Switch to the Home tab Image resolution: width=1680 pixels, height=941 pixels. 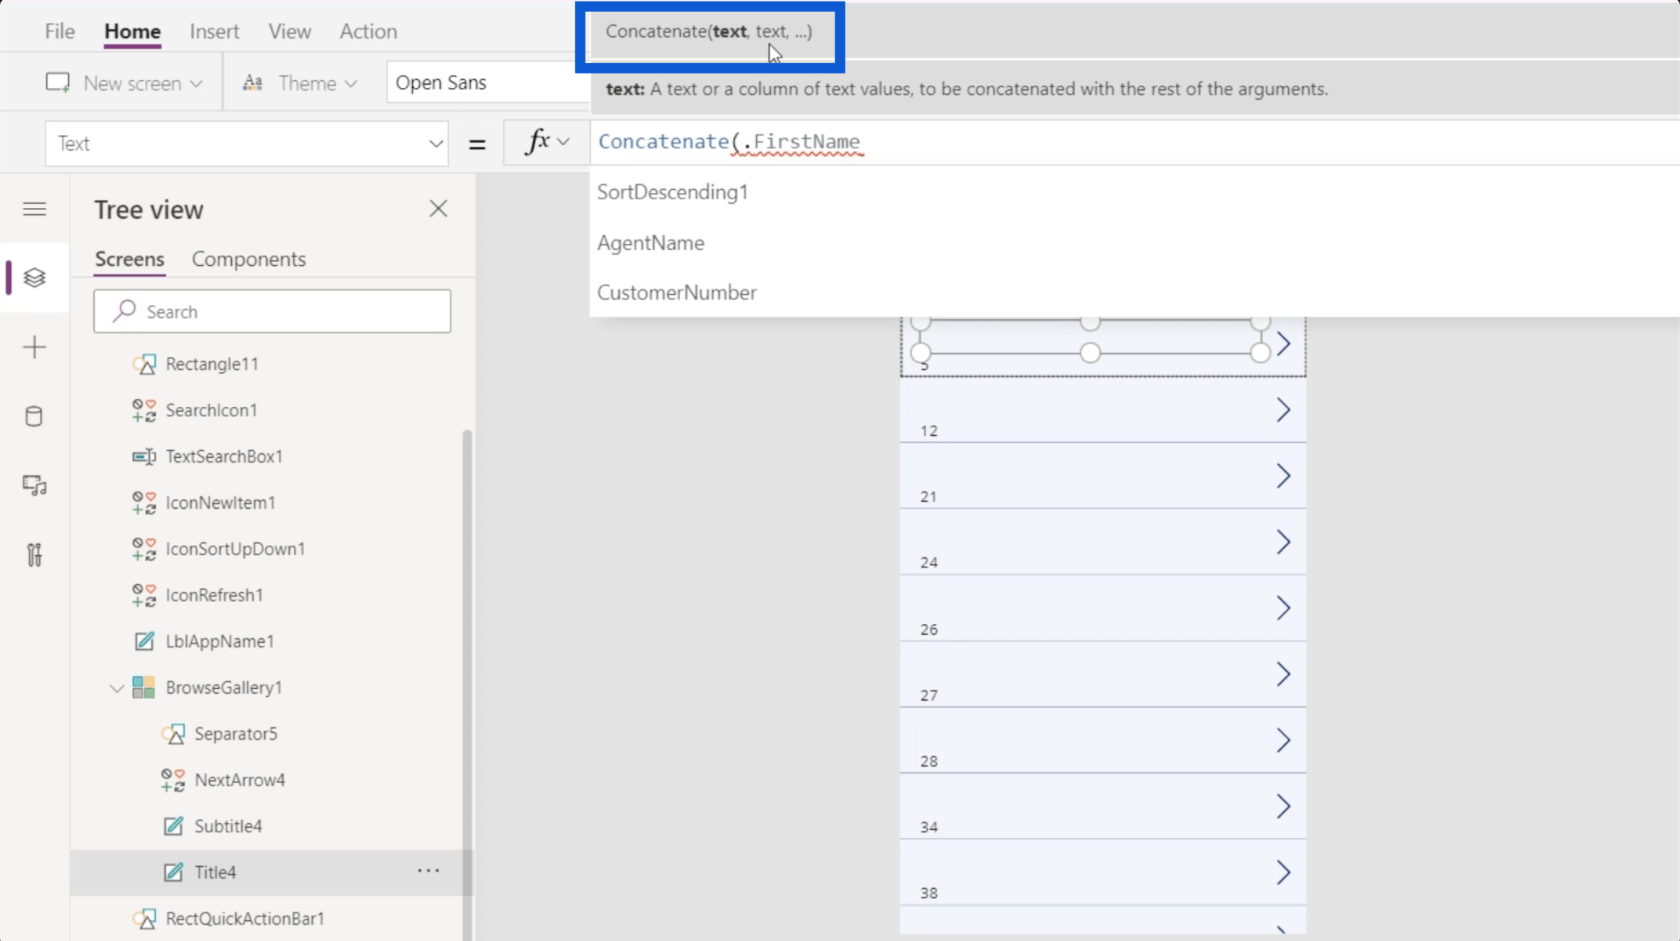(x=132, y=31)
